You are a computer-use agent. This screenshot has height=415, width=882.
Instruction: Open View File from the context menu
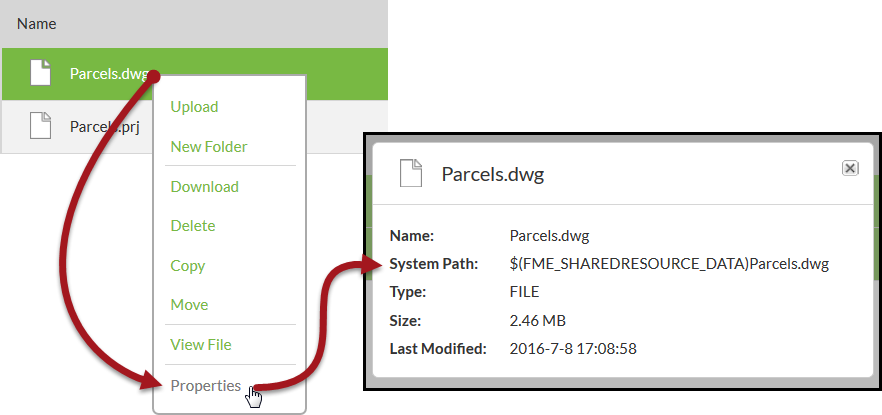201,345
